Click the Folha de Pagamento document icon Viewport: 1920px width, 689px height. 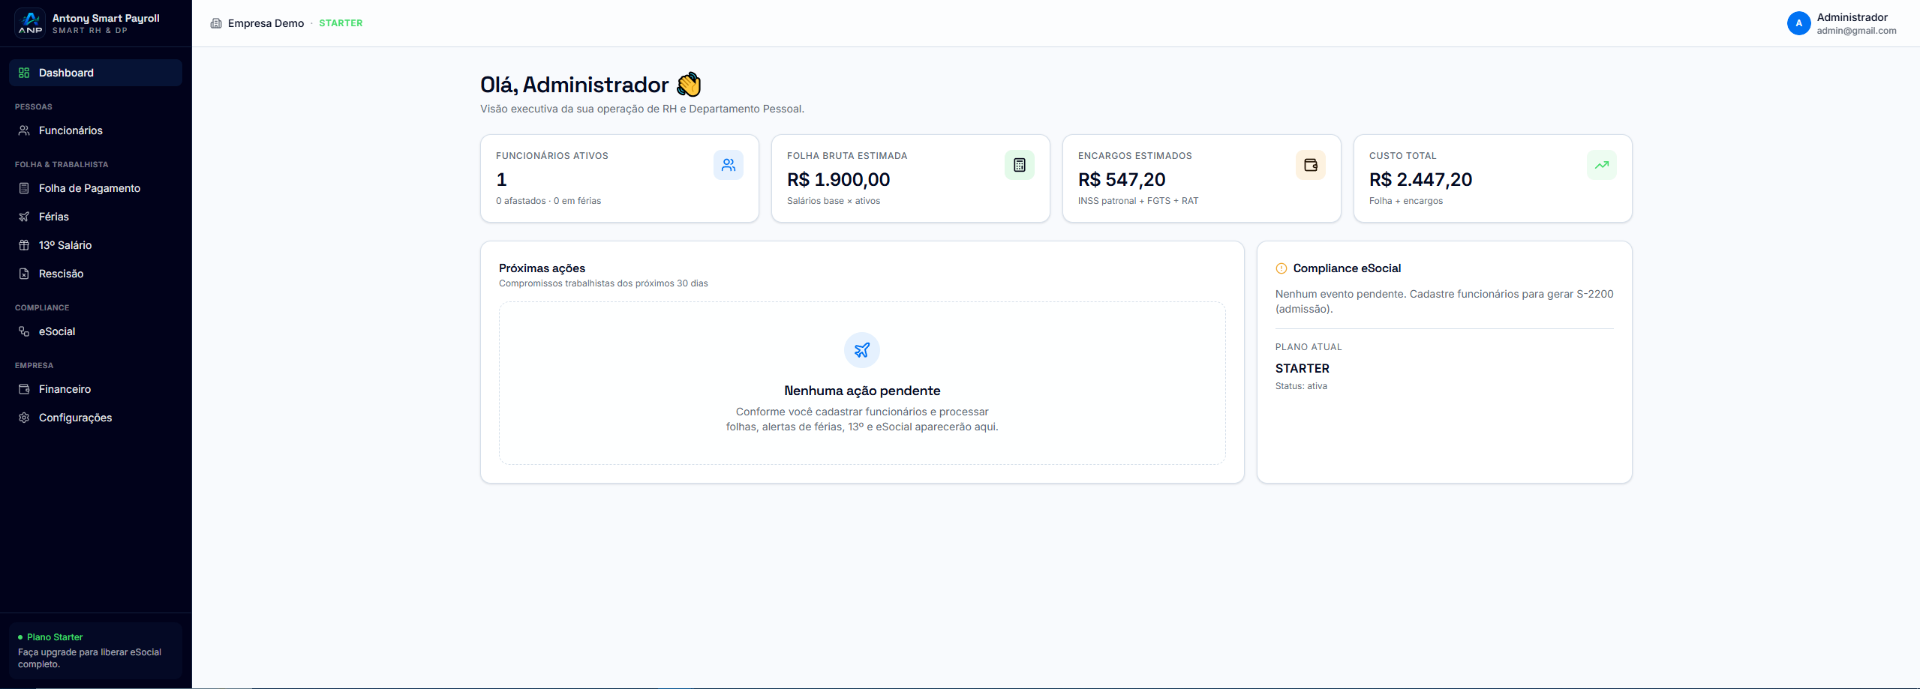pos(24,188)
